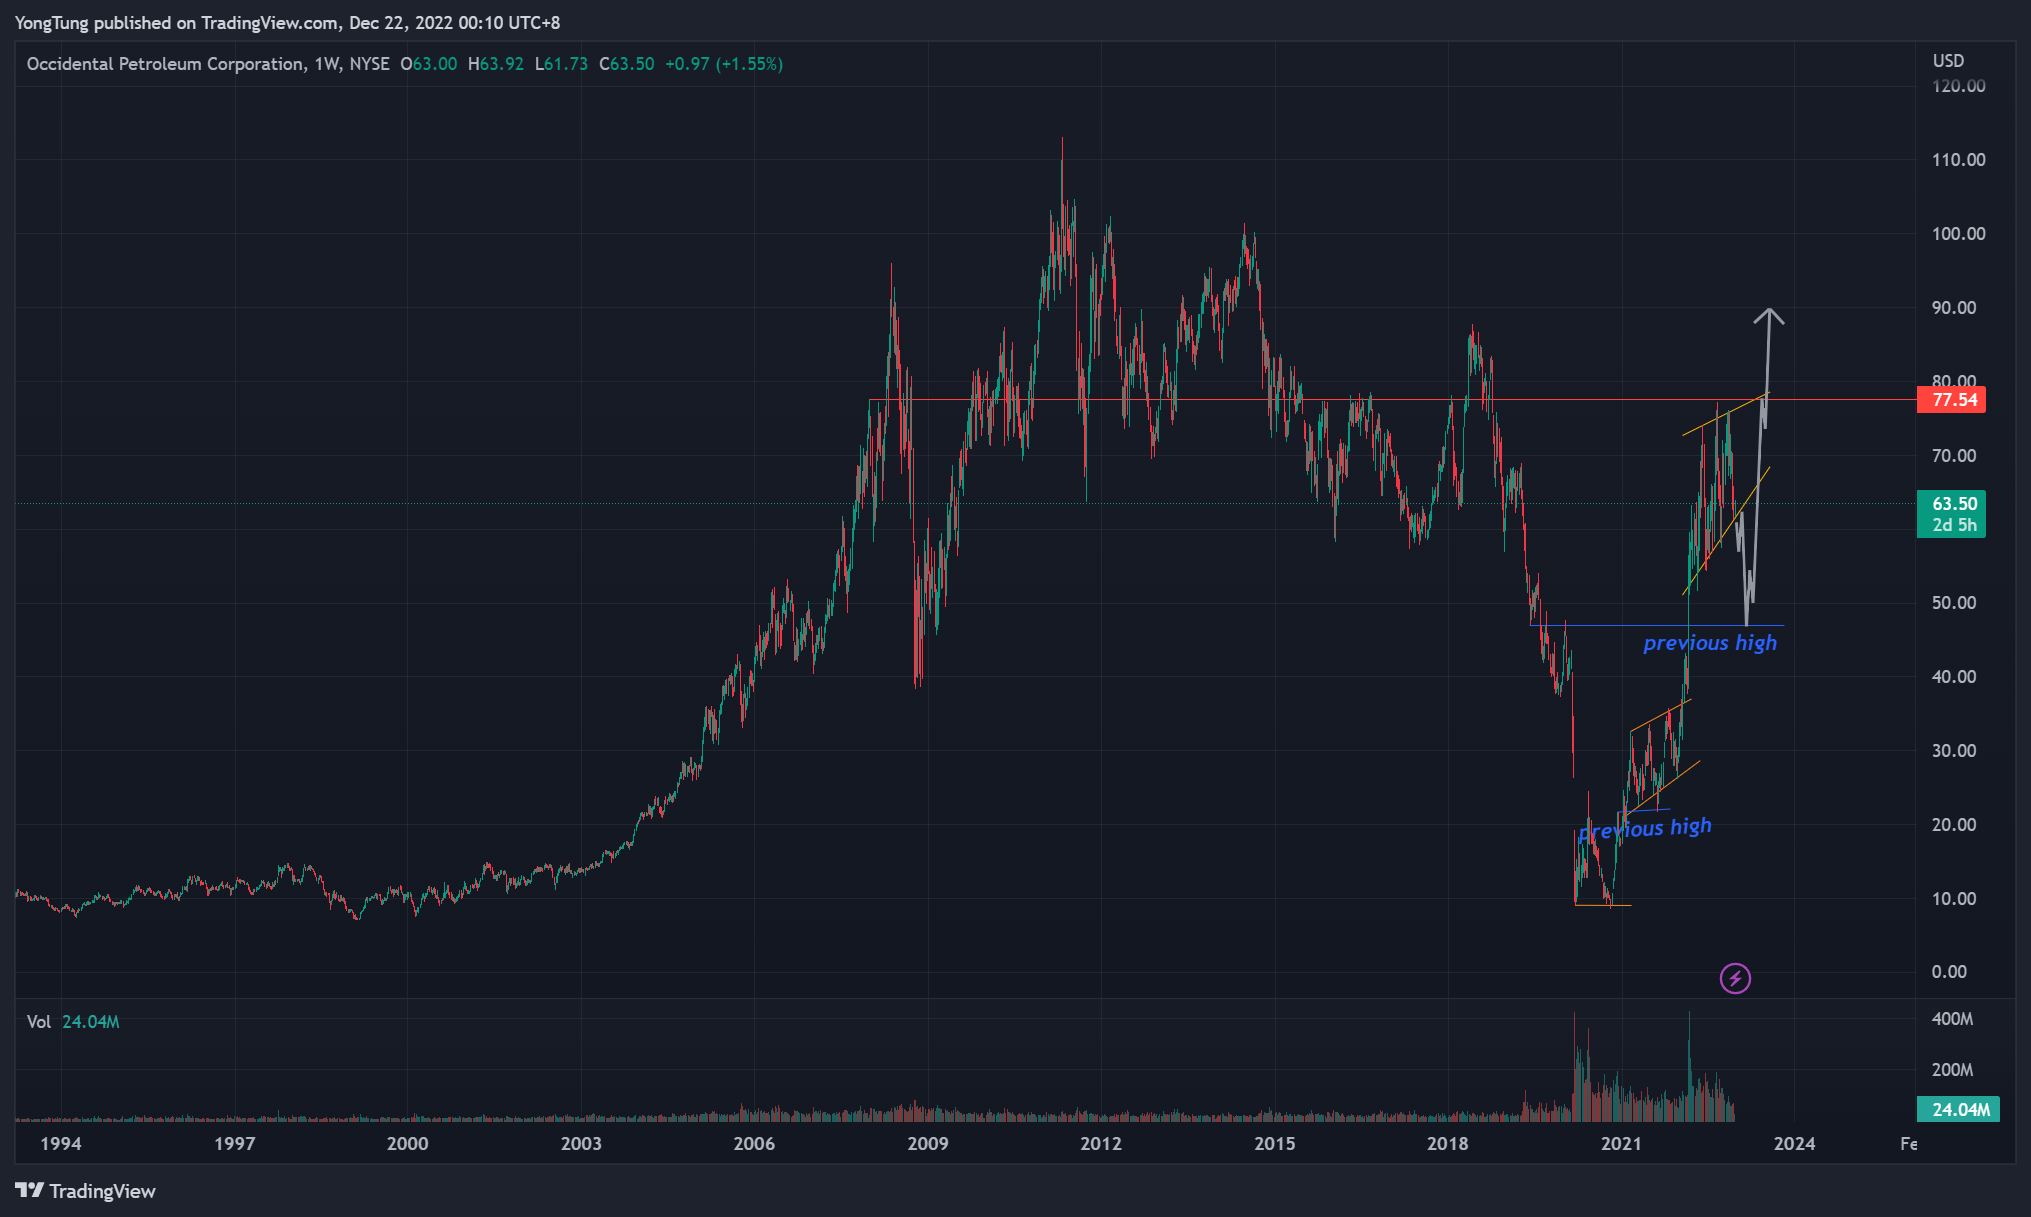This screenshot has width=2031, height=1217.
Task: Click the YongTung published on TradingView.com header
Action: click(287, 22)
